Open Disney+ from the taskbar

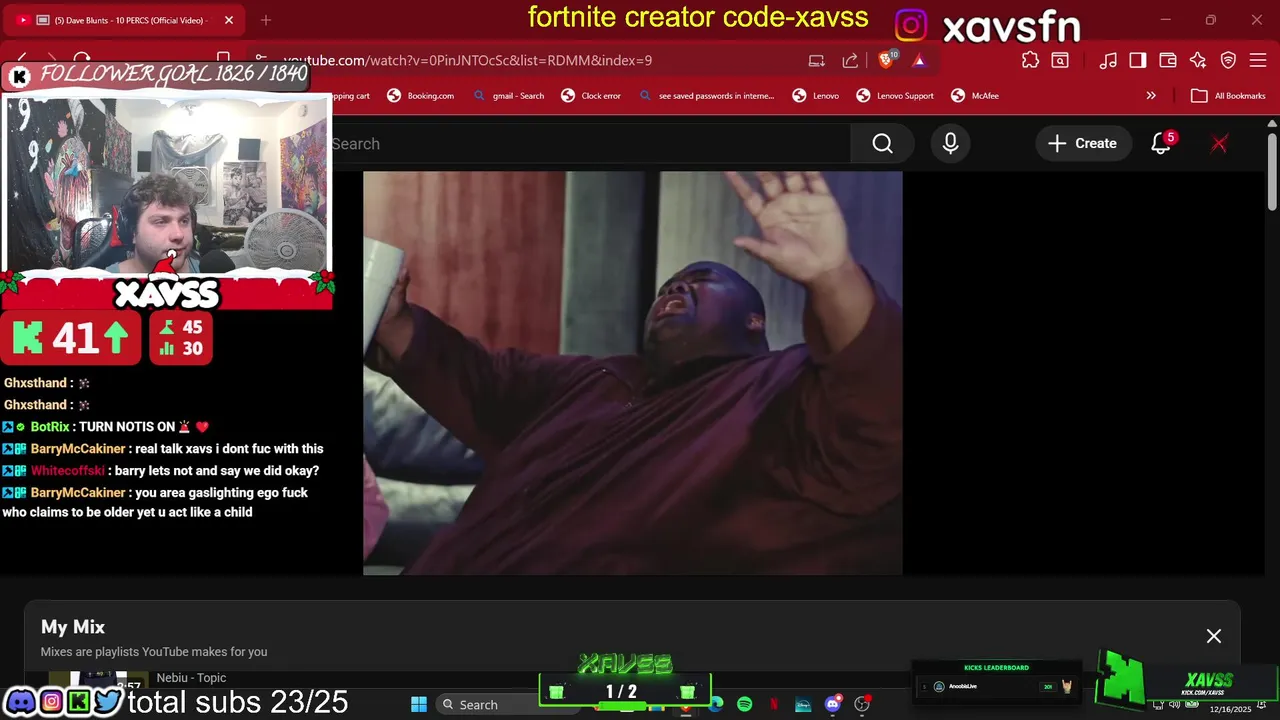pyautogui.click(x=803, y=705)
